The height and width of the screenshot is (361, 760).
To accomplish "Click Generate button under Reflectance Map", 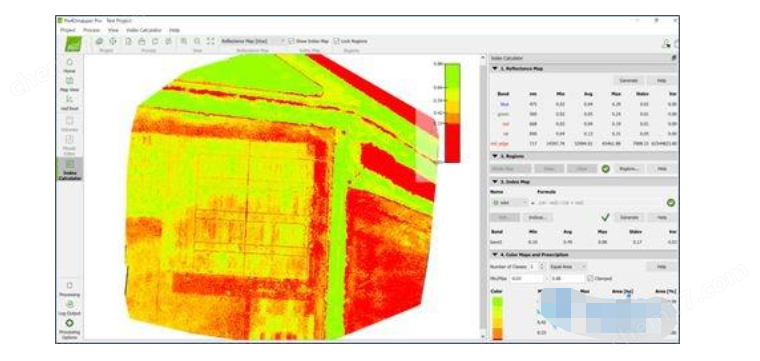I will [x=629, y=80].
